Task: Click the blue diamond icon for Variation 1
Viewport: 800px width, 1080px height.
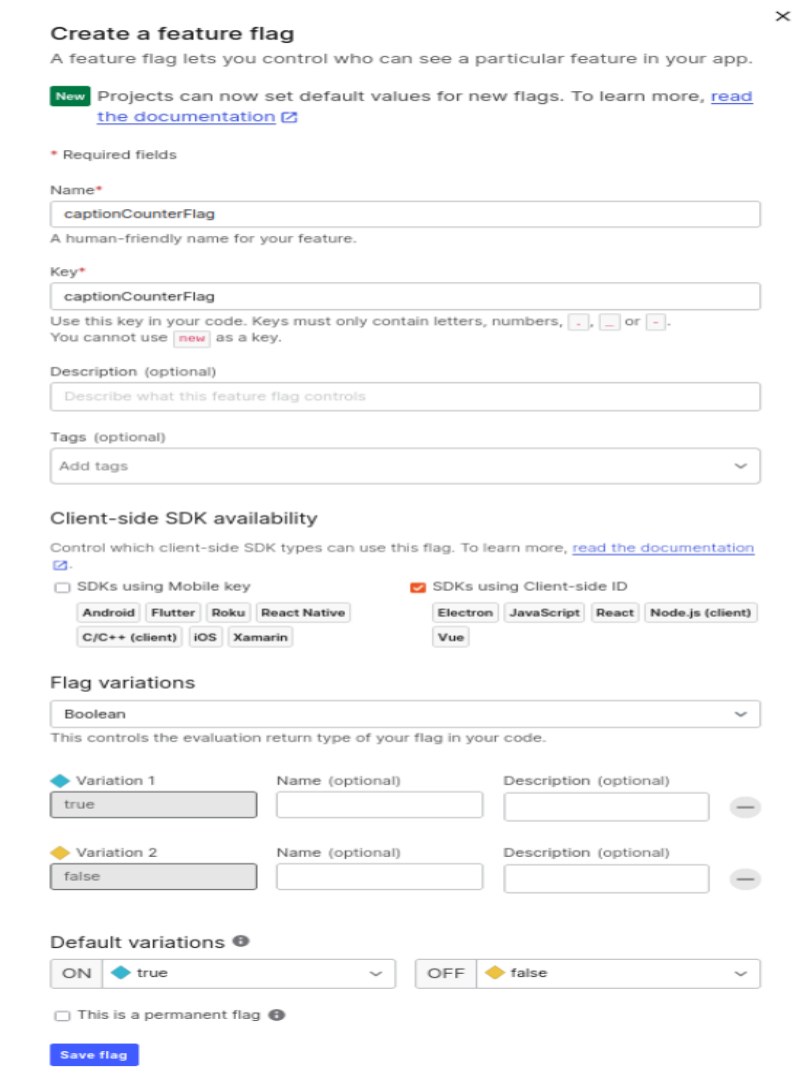Action: point(60,779)
